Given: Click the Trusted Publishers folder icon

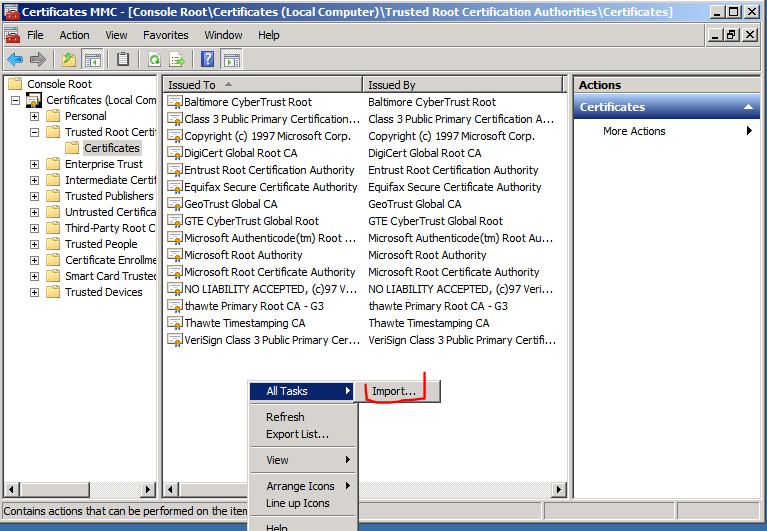Looking at the screenshot, I should pyautogui.click(x=53, y=196).
